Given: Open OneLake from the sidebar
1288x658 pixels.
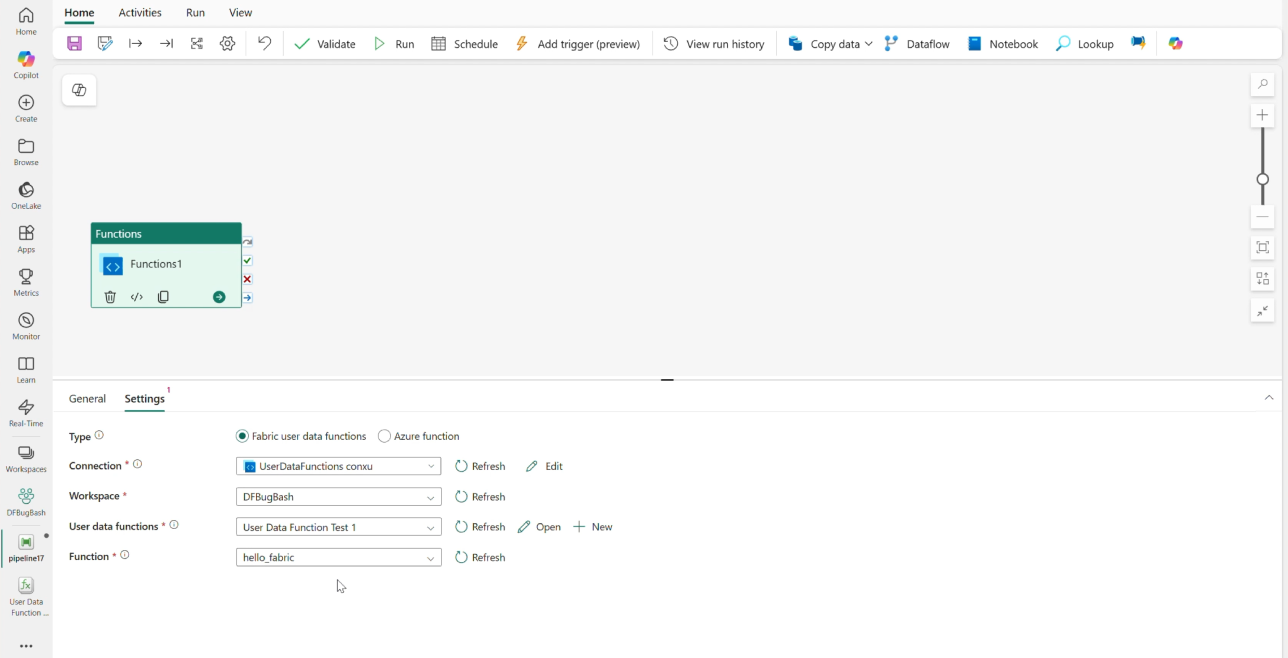Looking at the screenshot, I should [x=26, y=196].
